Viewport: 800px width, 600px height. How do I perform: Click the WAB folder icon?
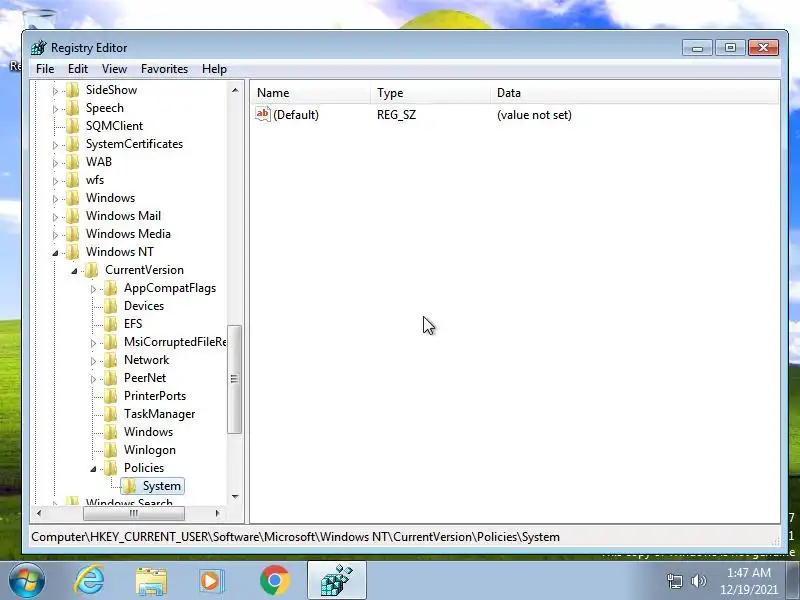click(x=73, y=162)
